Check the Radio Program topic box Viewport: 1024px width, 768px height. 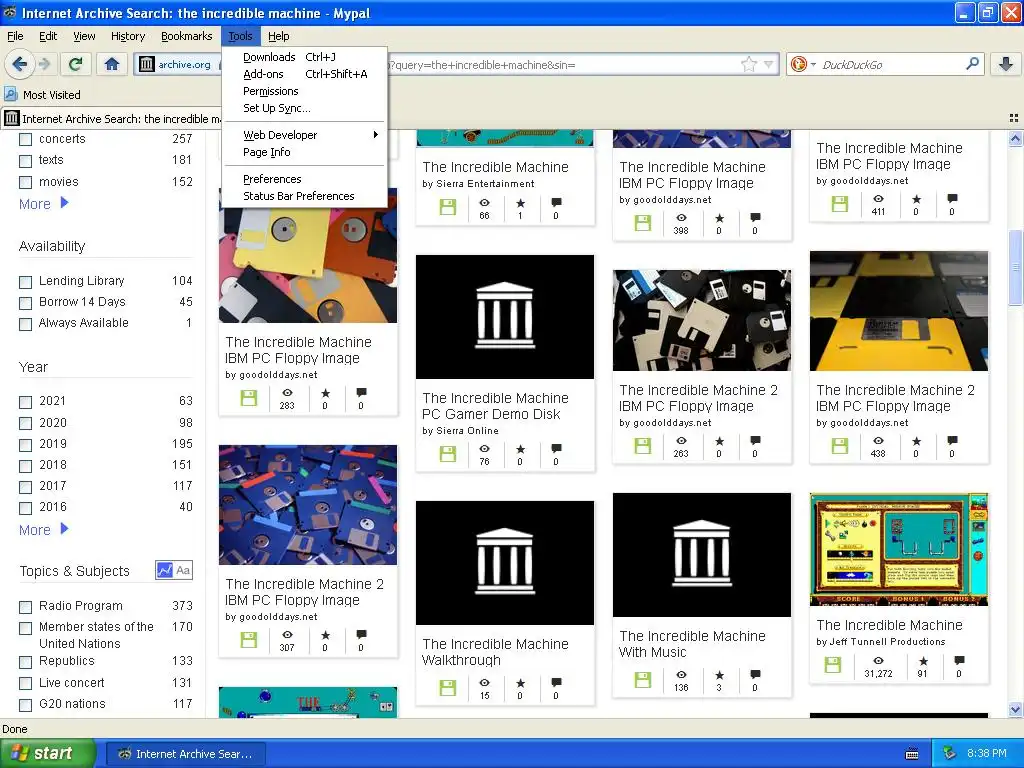pyautogui.click(x=25, y=607)
